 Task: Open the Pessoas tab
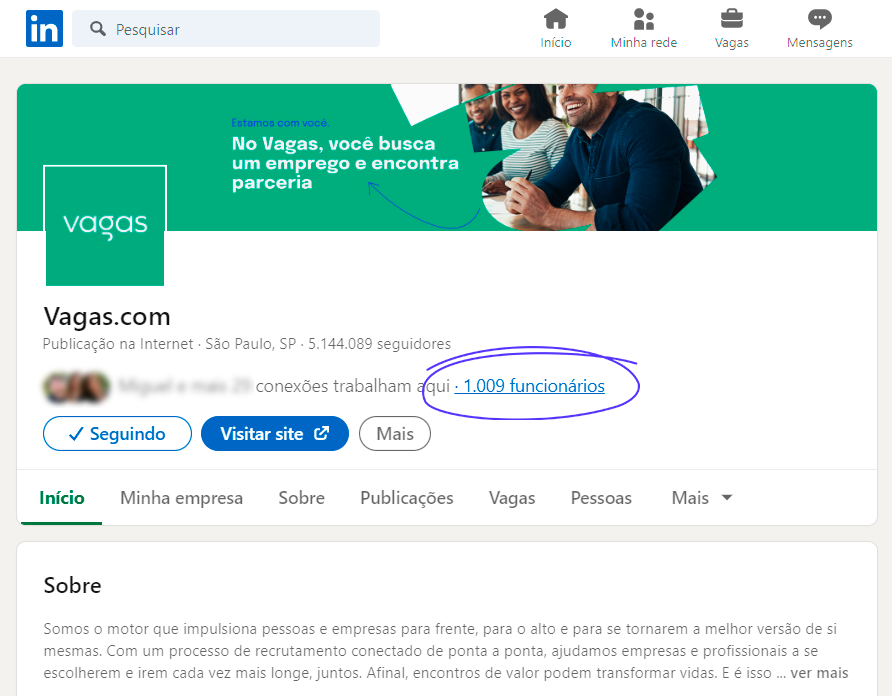point(601,498)
